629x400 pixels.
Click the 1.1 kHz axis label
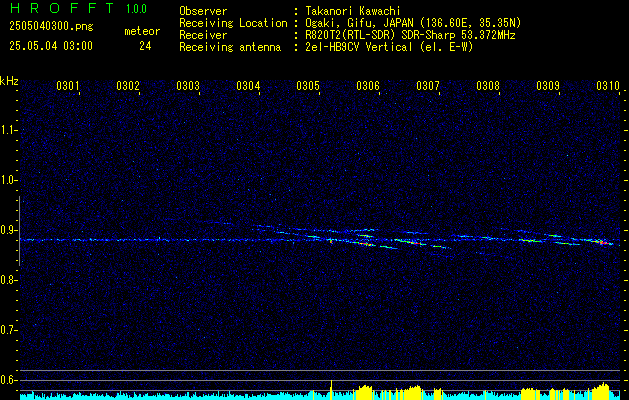pos(9,130)
